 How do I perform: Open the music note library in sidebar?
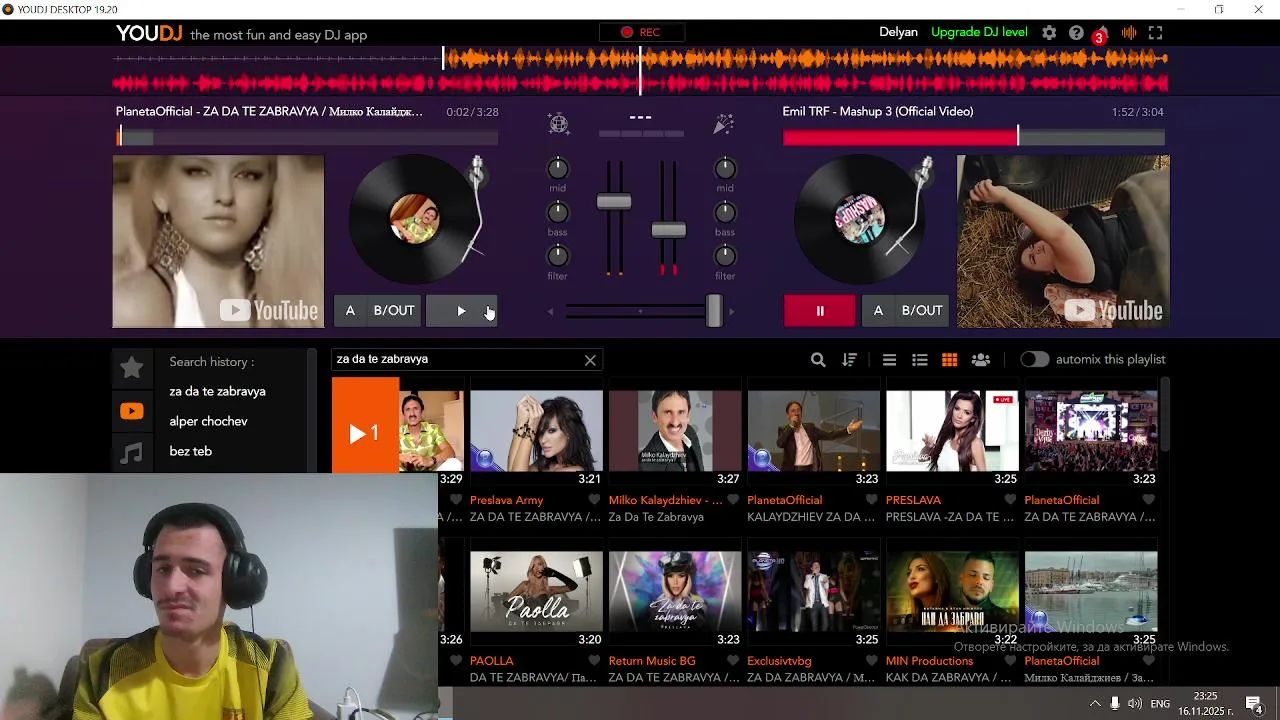(131, 454)
